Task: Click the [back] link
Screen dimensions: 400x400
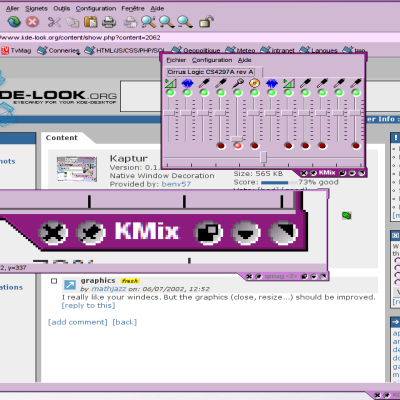Action: coord(125,322)
